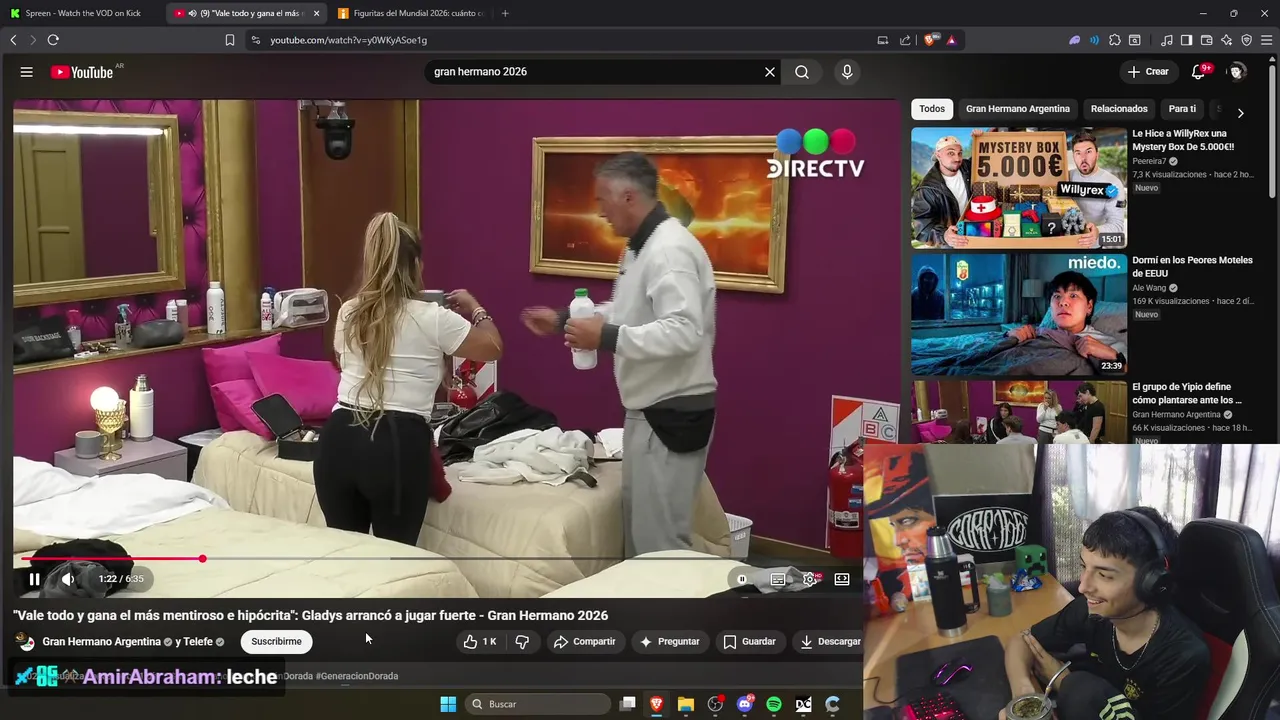
Task: Select the Para ti filter chip
Action: click(x=1182, y=109)
